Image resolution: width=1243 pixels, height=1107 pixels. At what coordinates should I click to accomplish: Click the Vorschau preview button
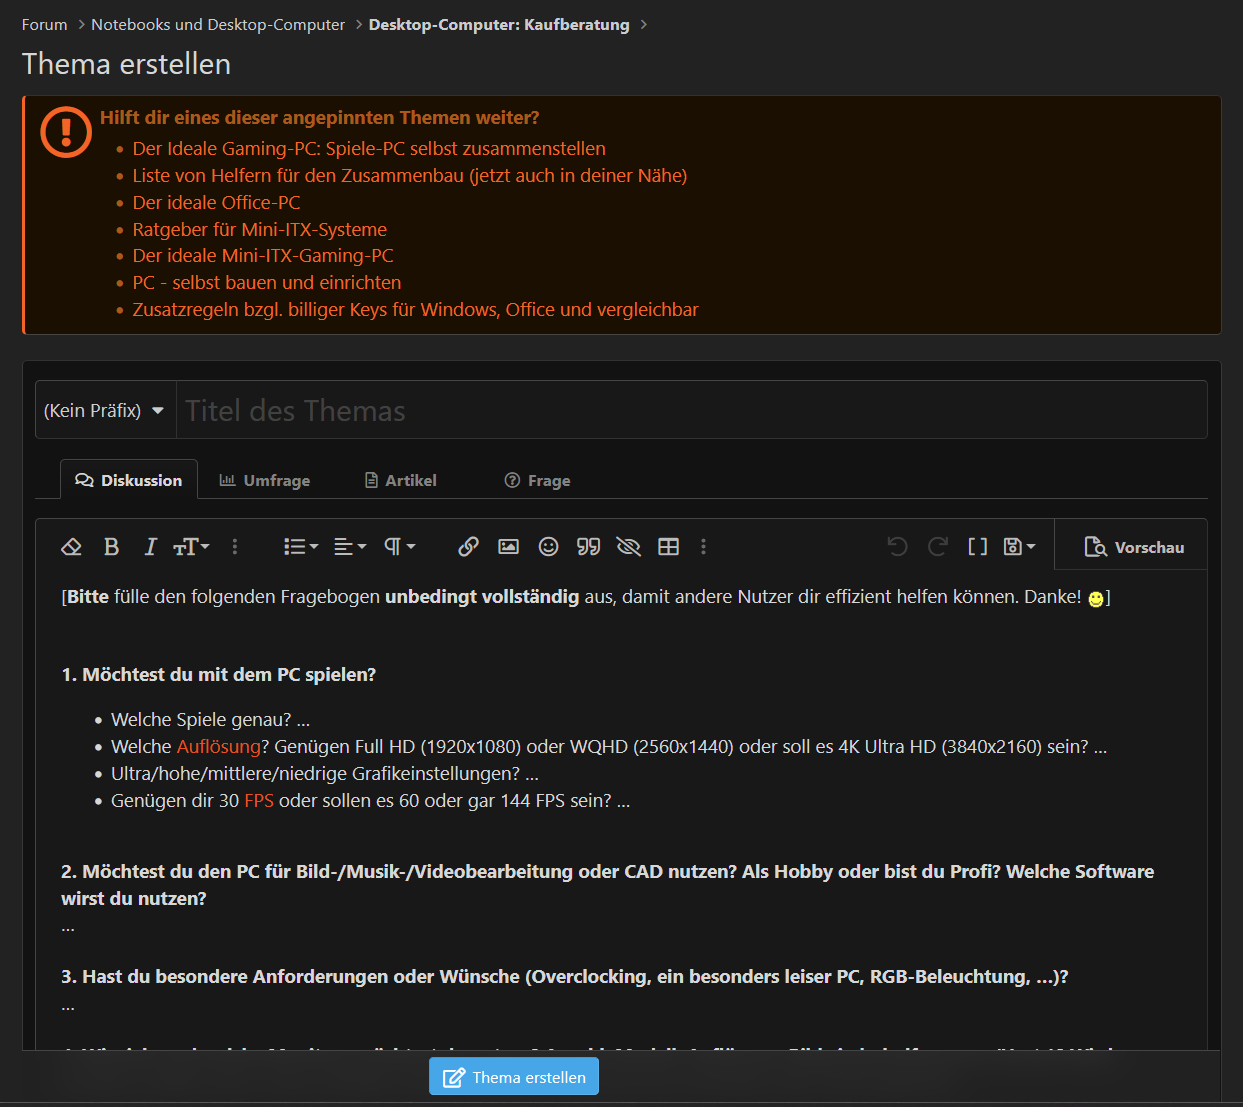[1134, 547]
